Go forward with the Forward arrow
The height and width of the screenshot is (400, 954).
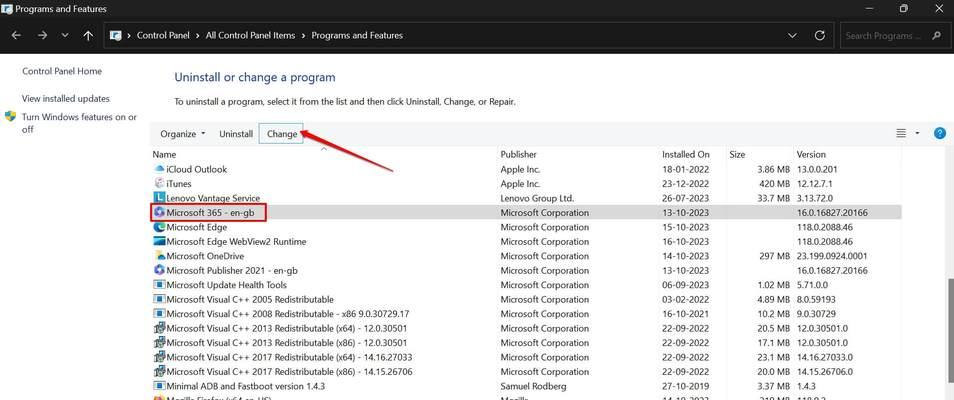coord(42,36)
